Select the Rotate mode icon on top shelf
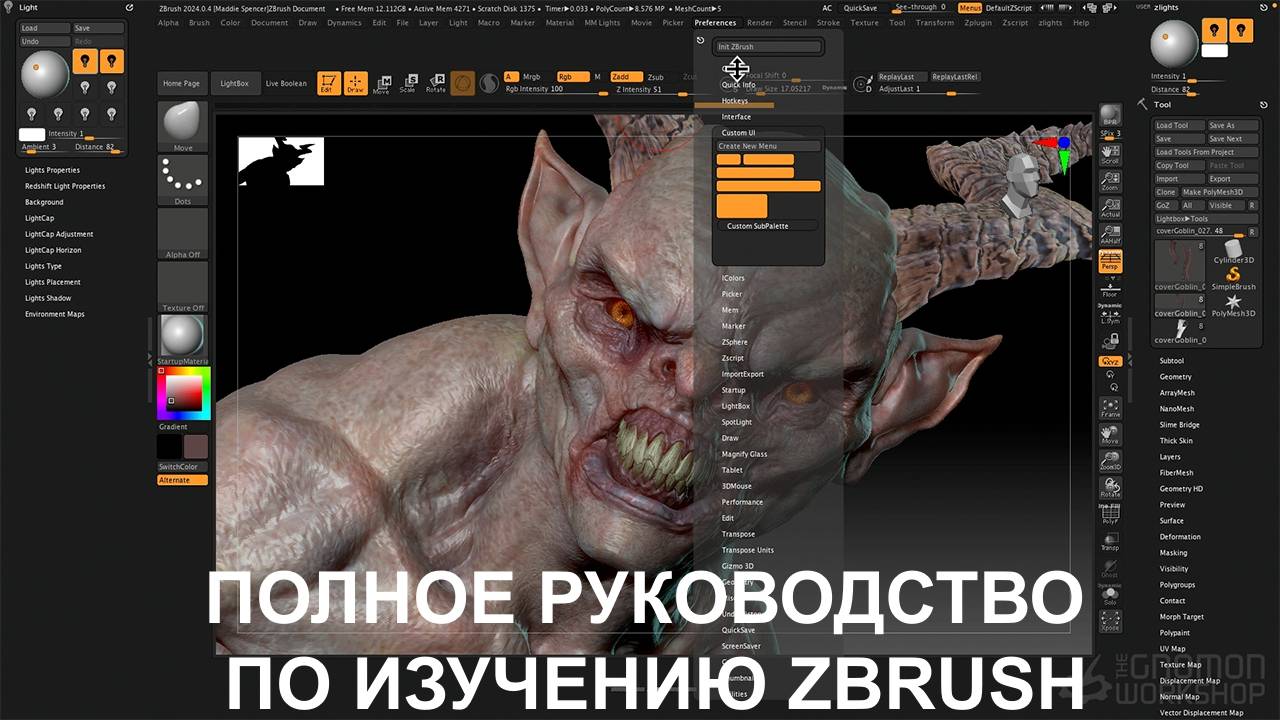This screenshot has width=1280, height=720. point(437,83)
